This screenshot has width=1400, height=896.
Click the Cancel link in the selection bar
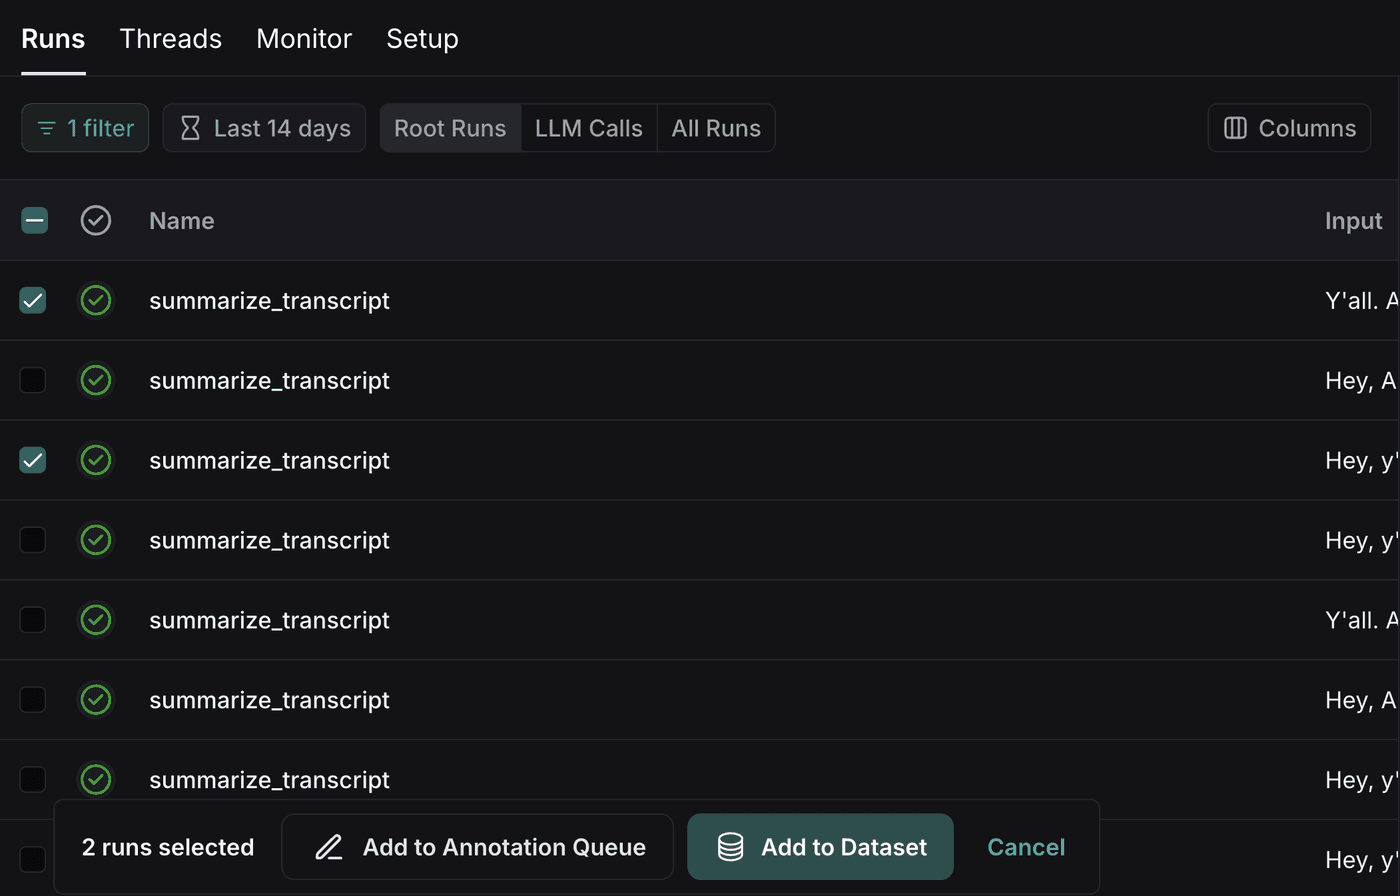pos(1026,847)
